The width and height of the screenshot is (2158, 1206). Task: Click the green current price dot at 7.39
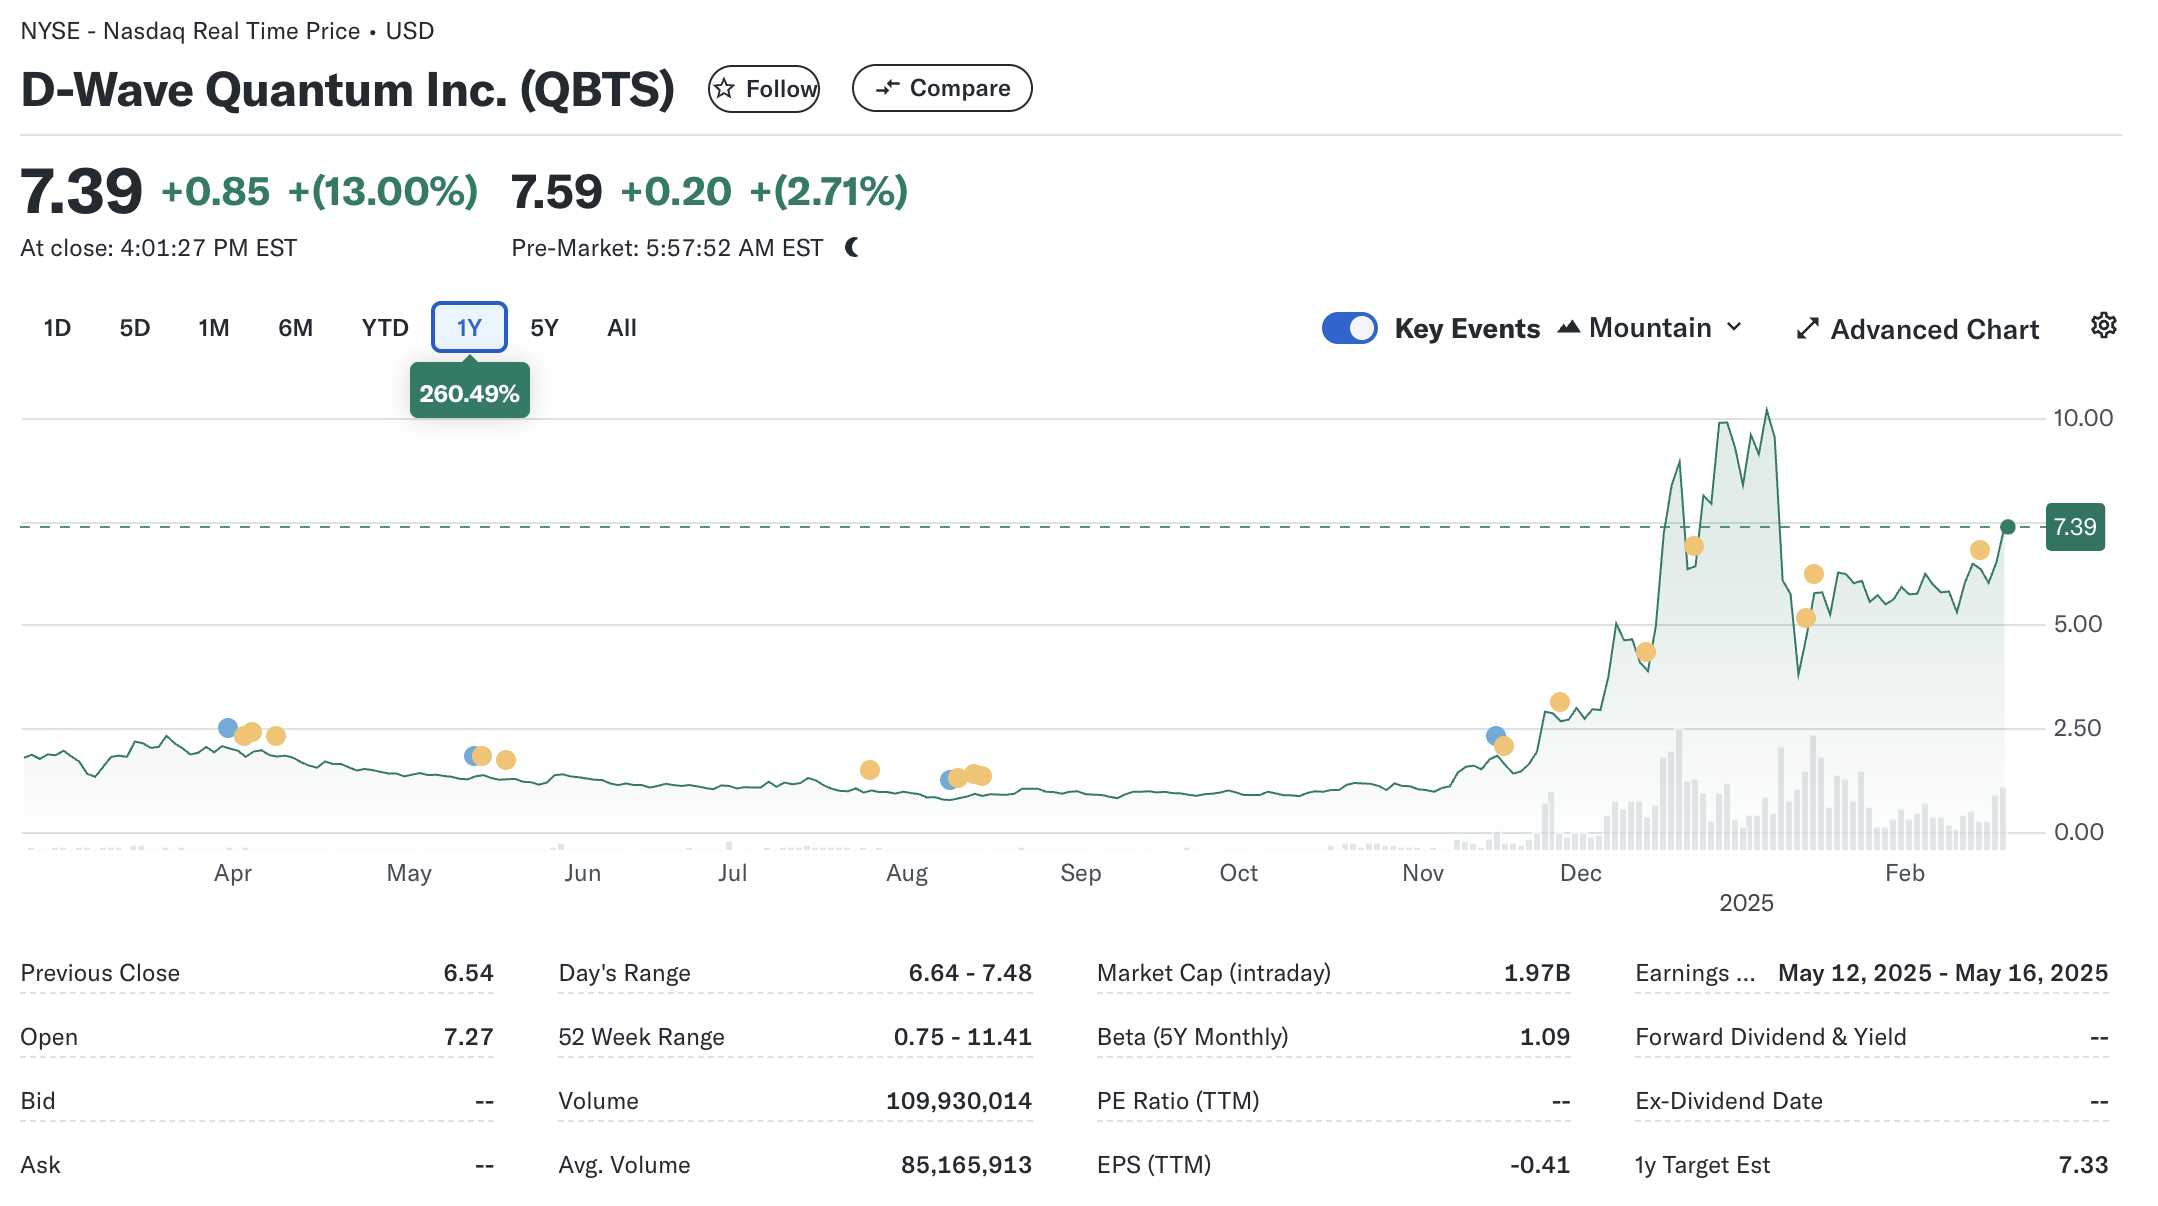pyautogui.click(x=2007, y=527)
